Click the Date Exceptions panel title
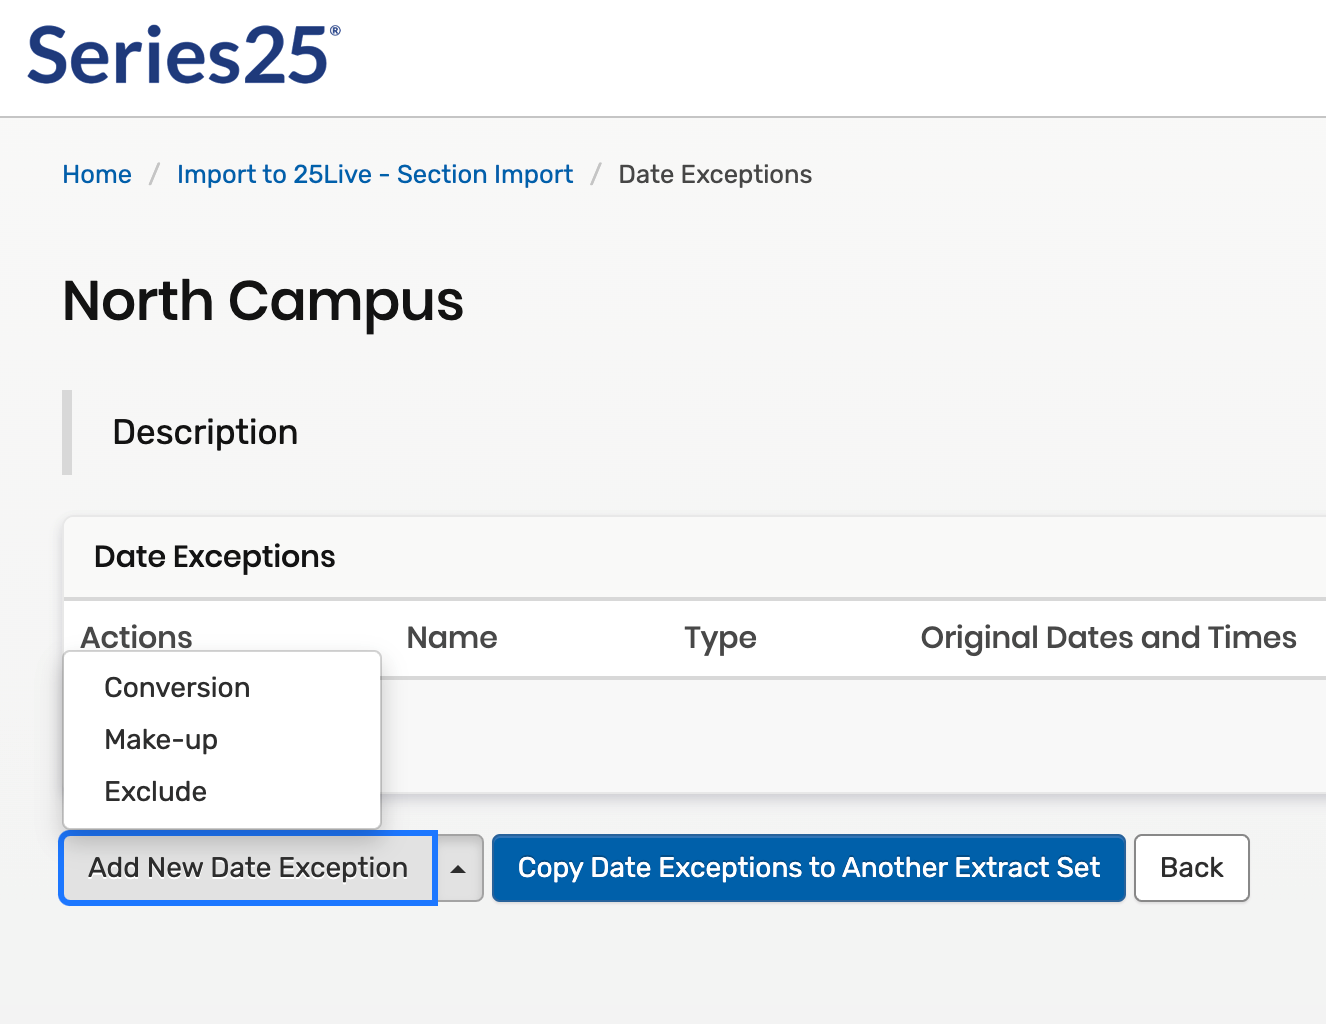 215,557
